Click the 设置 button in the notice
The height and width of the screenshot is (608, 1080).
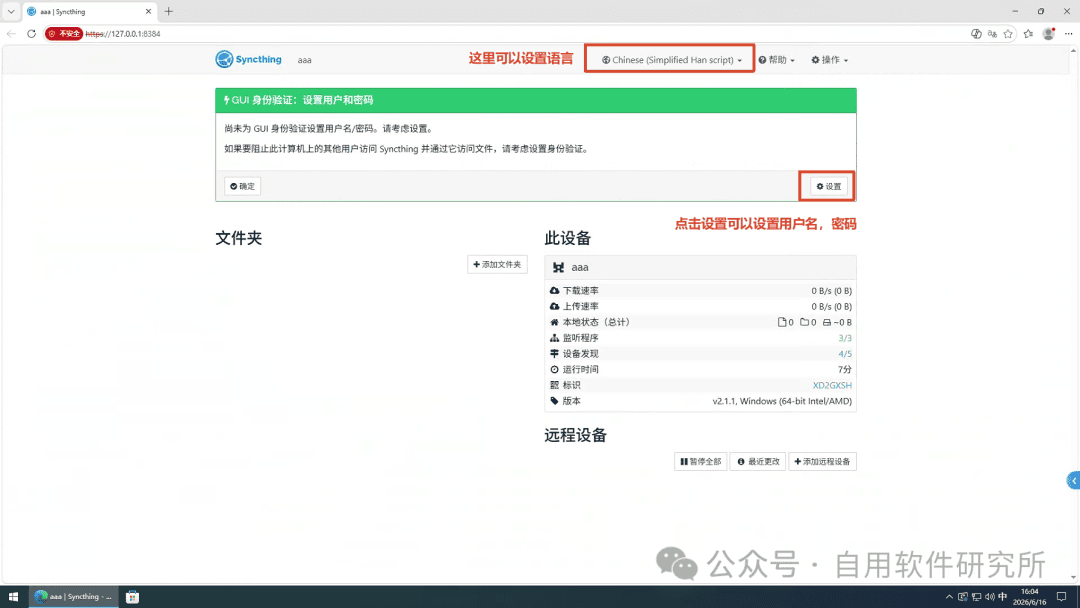coord(829,186)
